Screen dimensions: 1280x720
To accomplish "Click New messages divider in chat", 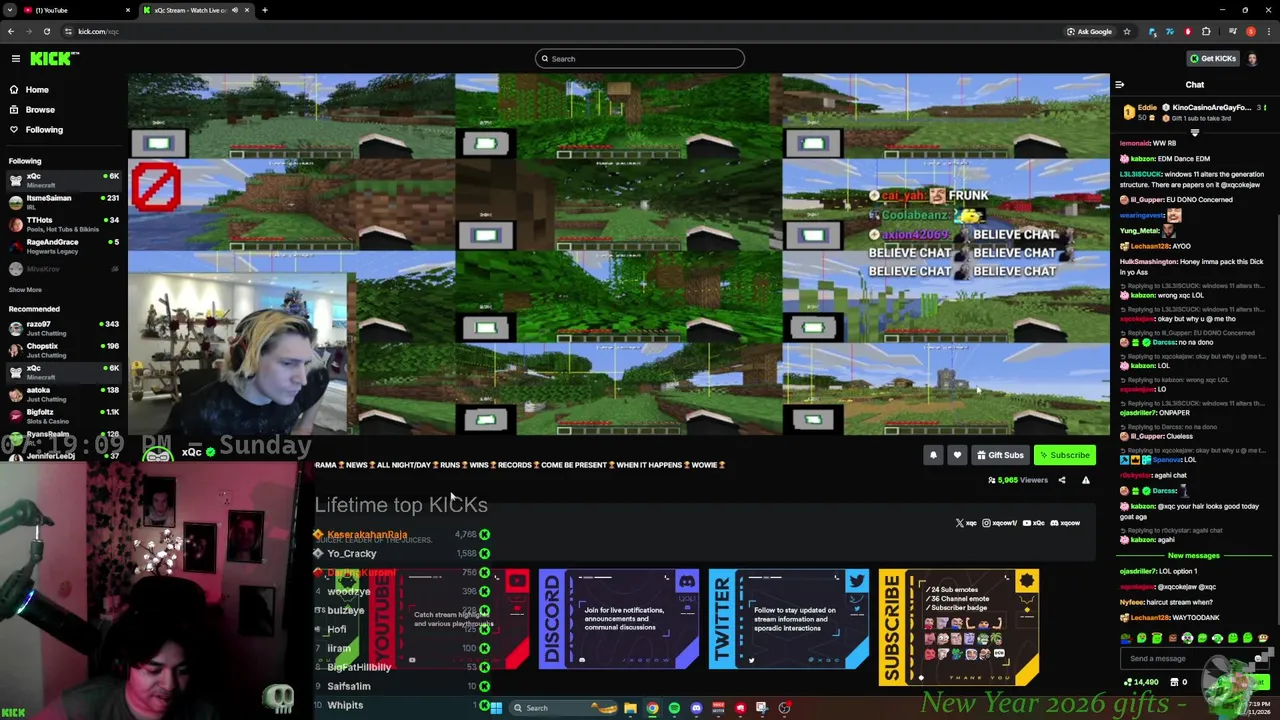I will 1194,555.
